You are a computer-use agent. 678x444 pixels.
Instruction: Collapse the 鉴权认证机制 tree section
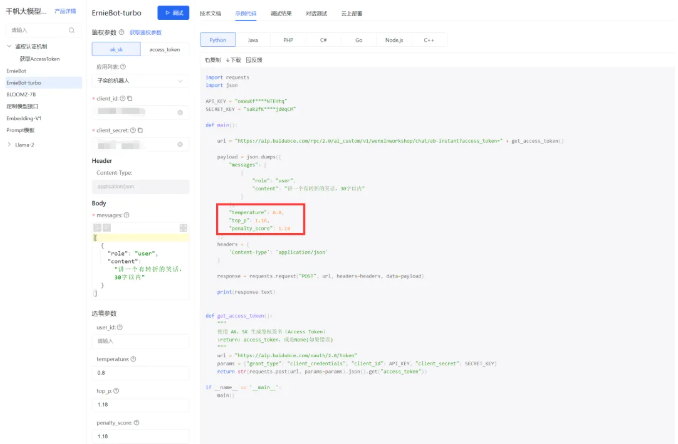click(x=9, y=46)
